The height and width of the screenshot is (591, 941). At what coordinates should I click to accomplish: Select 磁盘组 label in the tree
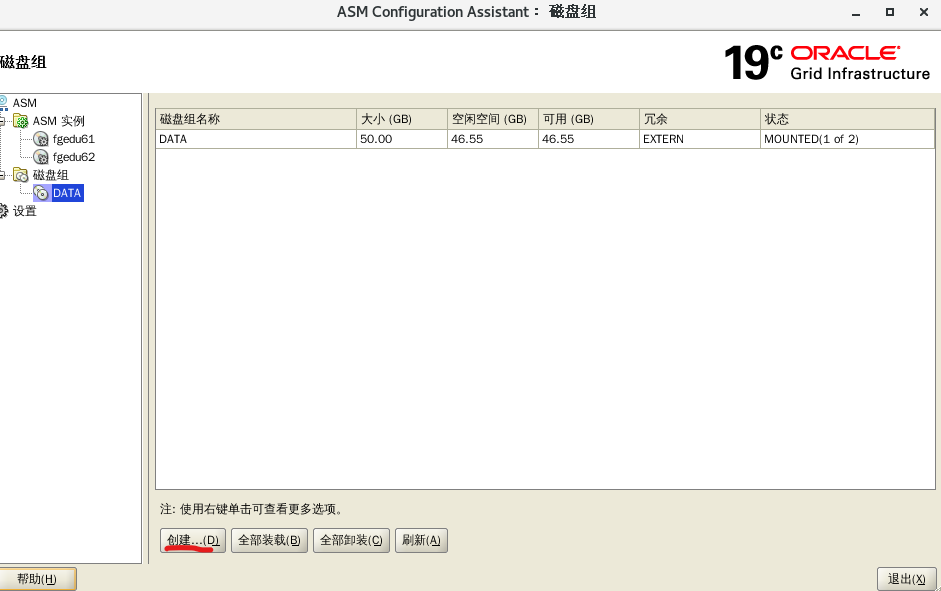click(50, 175)
